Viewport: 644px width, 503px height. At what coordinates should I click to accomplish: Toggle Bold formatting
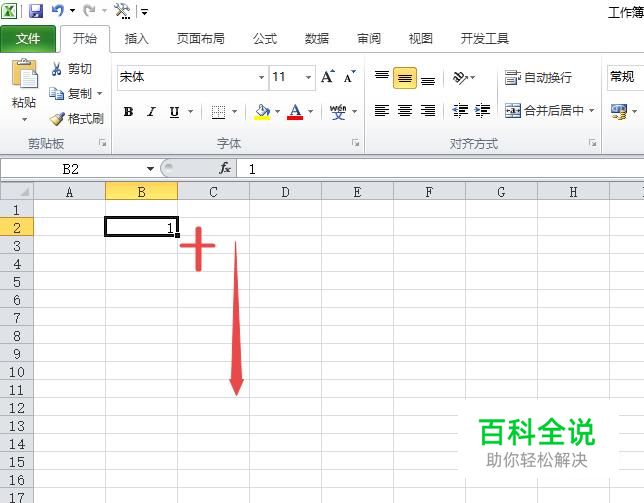click(x=128, y=111)
